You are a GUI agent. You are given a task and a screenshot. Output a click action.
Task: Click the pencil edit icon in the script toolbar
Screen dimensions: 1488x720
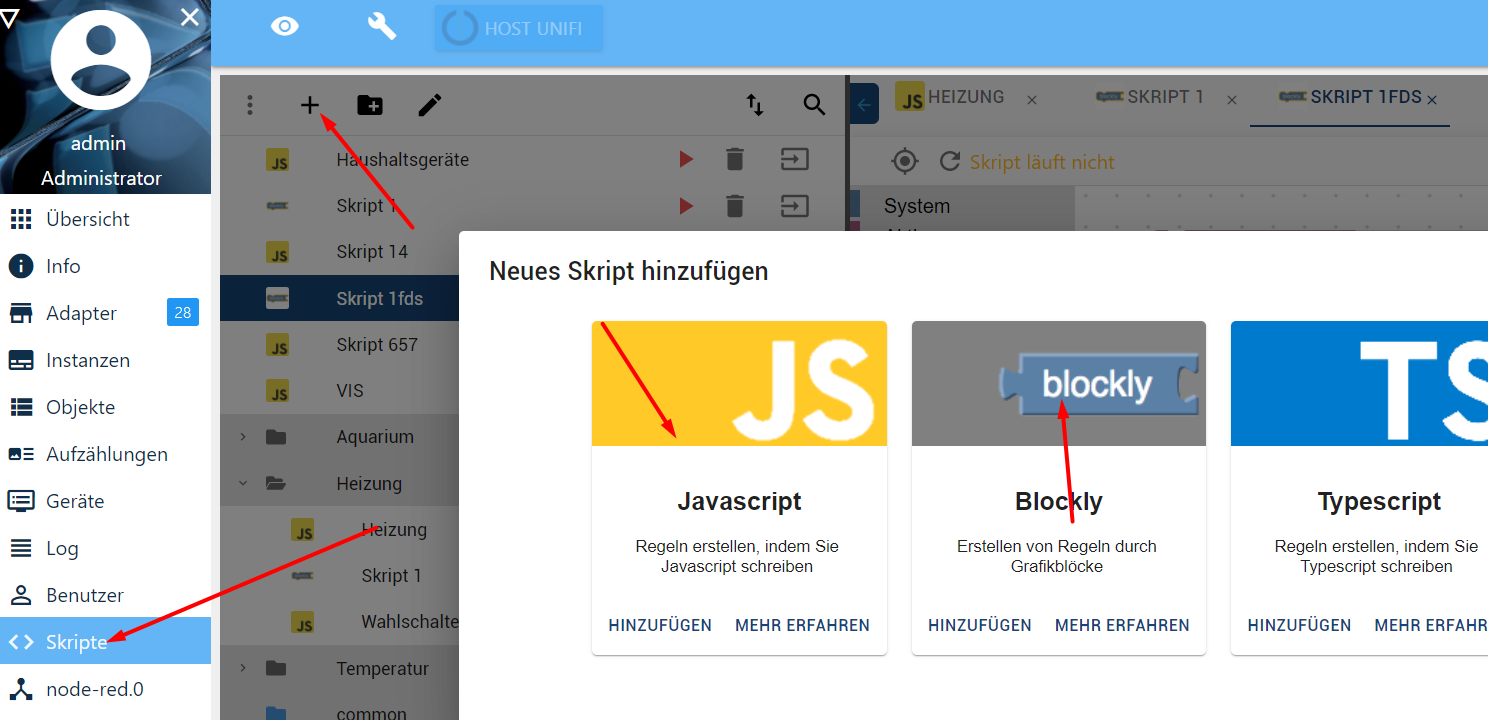coord(430,105)
